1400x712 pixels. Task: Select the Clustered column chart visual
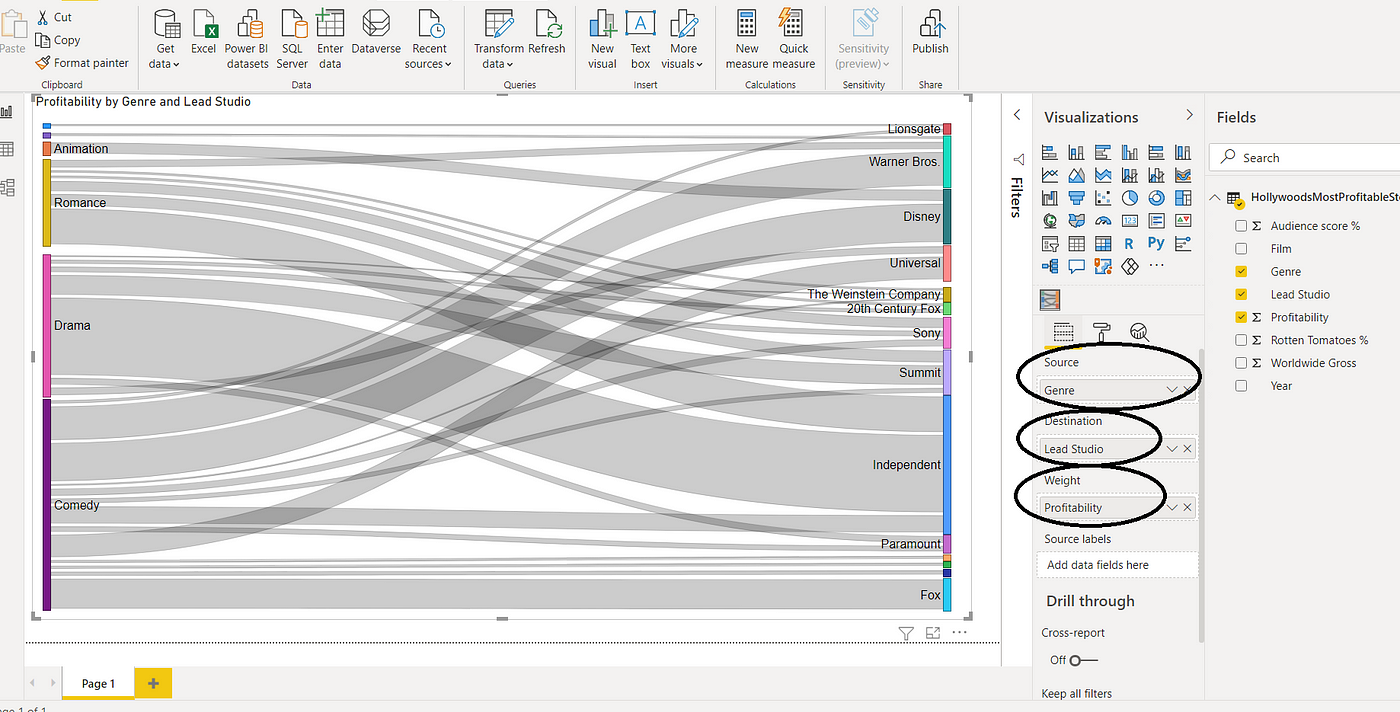point(1130,152)
